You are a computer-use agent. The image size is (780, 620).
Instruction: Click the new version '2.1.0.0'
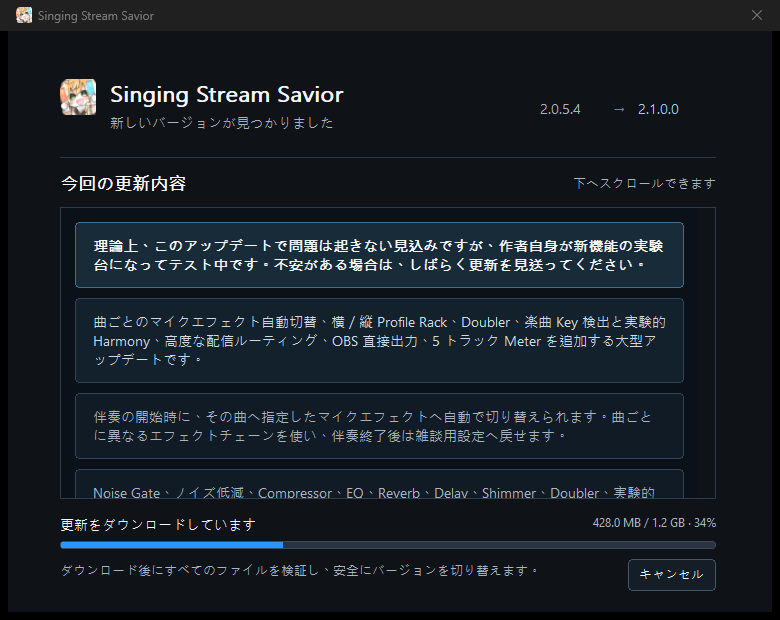click(x=658, y=109)
